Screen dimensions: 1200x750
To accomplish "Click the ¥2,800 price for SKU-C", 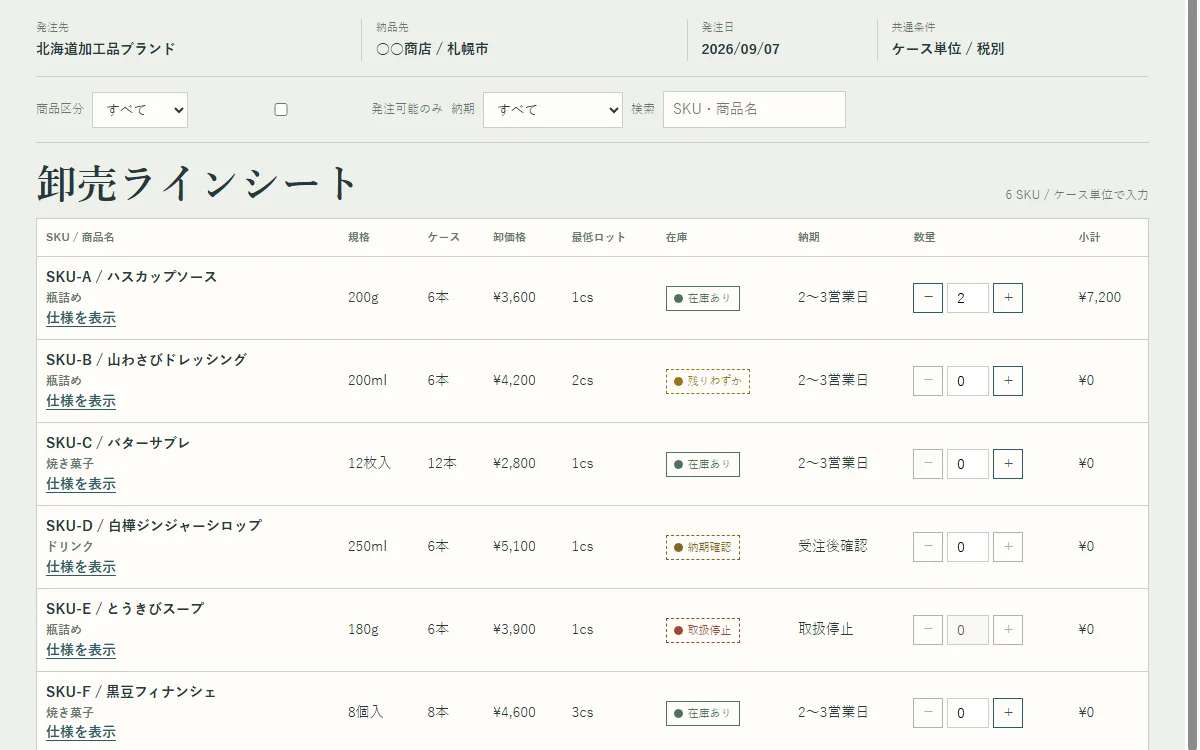I will pyautogui.click(x=514, y=464).
